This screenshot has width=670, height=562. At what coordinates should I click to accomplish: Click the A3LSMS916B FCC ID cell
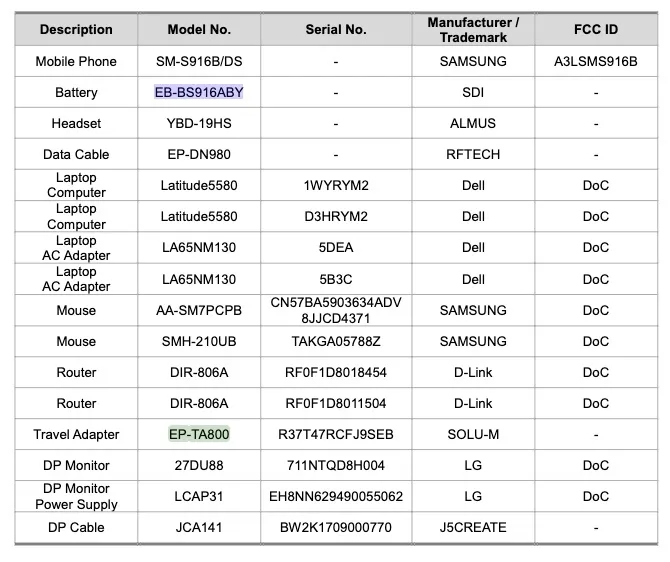[x=596, y=61]
